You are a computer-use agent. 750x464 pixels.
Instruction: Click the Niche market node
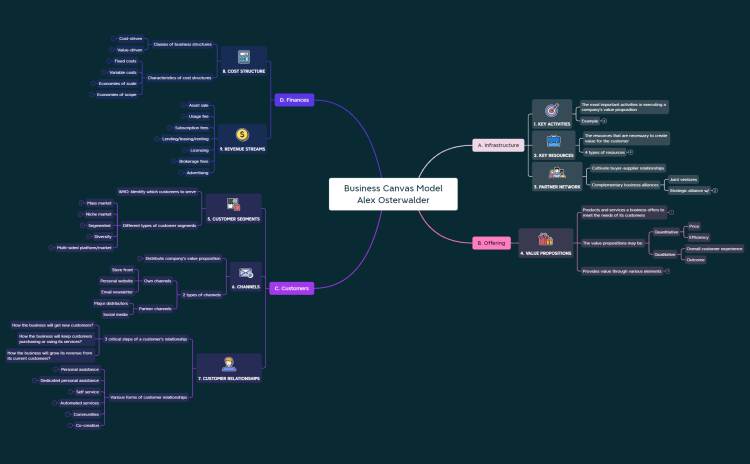click(x=99, y=214)
